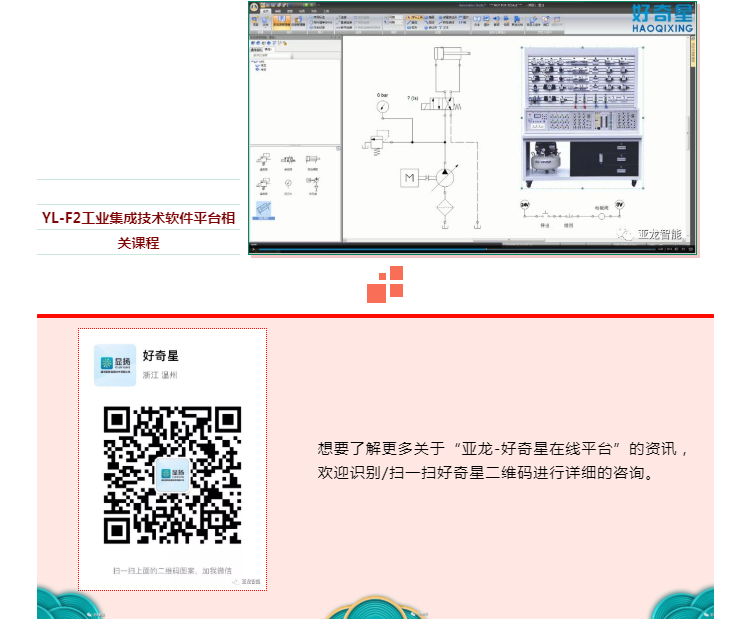The width and height of the screenshot is (742, 638).
Task: Click the 好奇星 contact name
Action: click(160, 355)
